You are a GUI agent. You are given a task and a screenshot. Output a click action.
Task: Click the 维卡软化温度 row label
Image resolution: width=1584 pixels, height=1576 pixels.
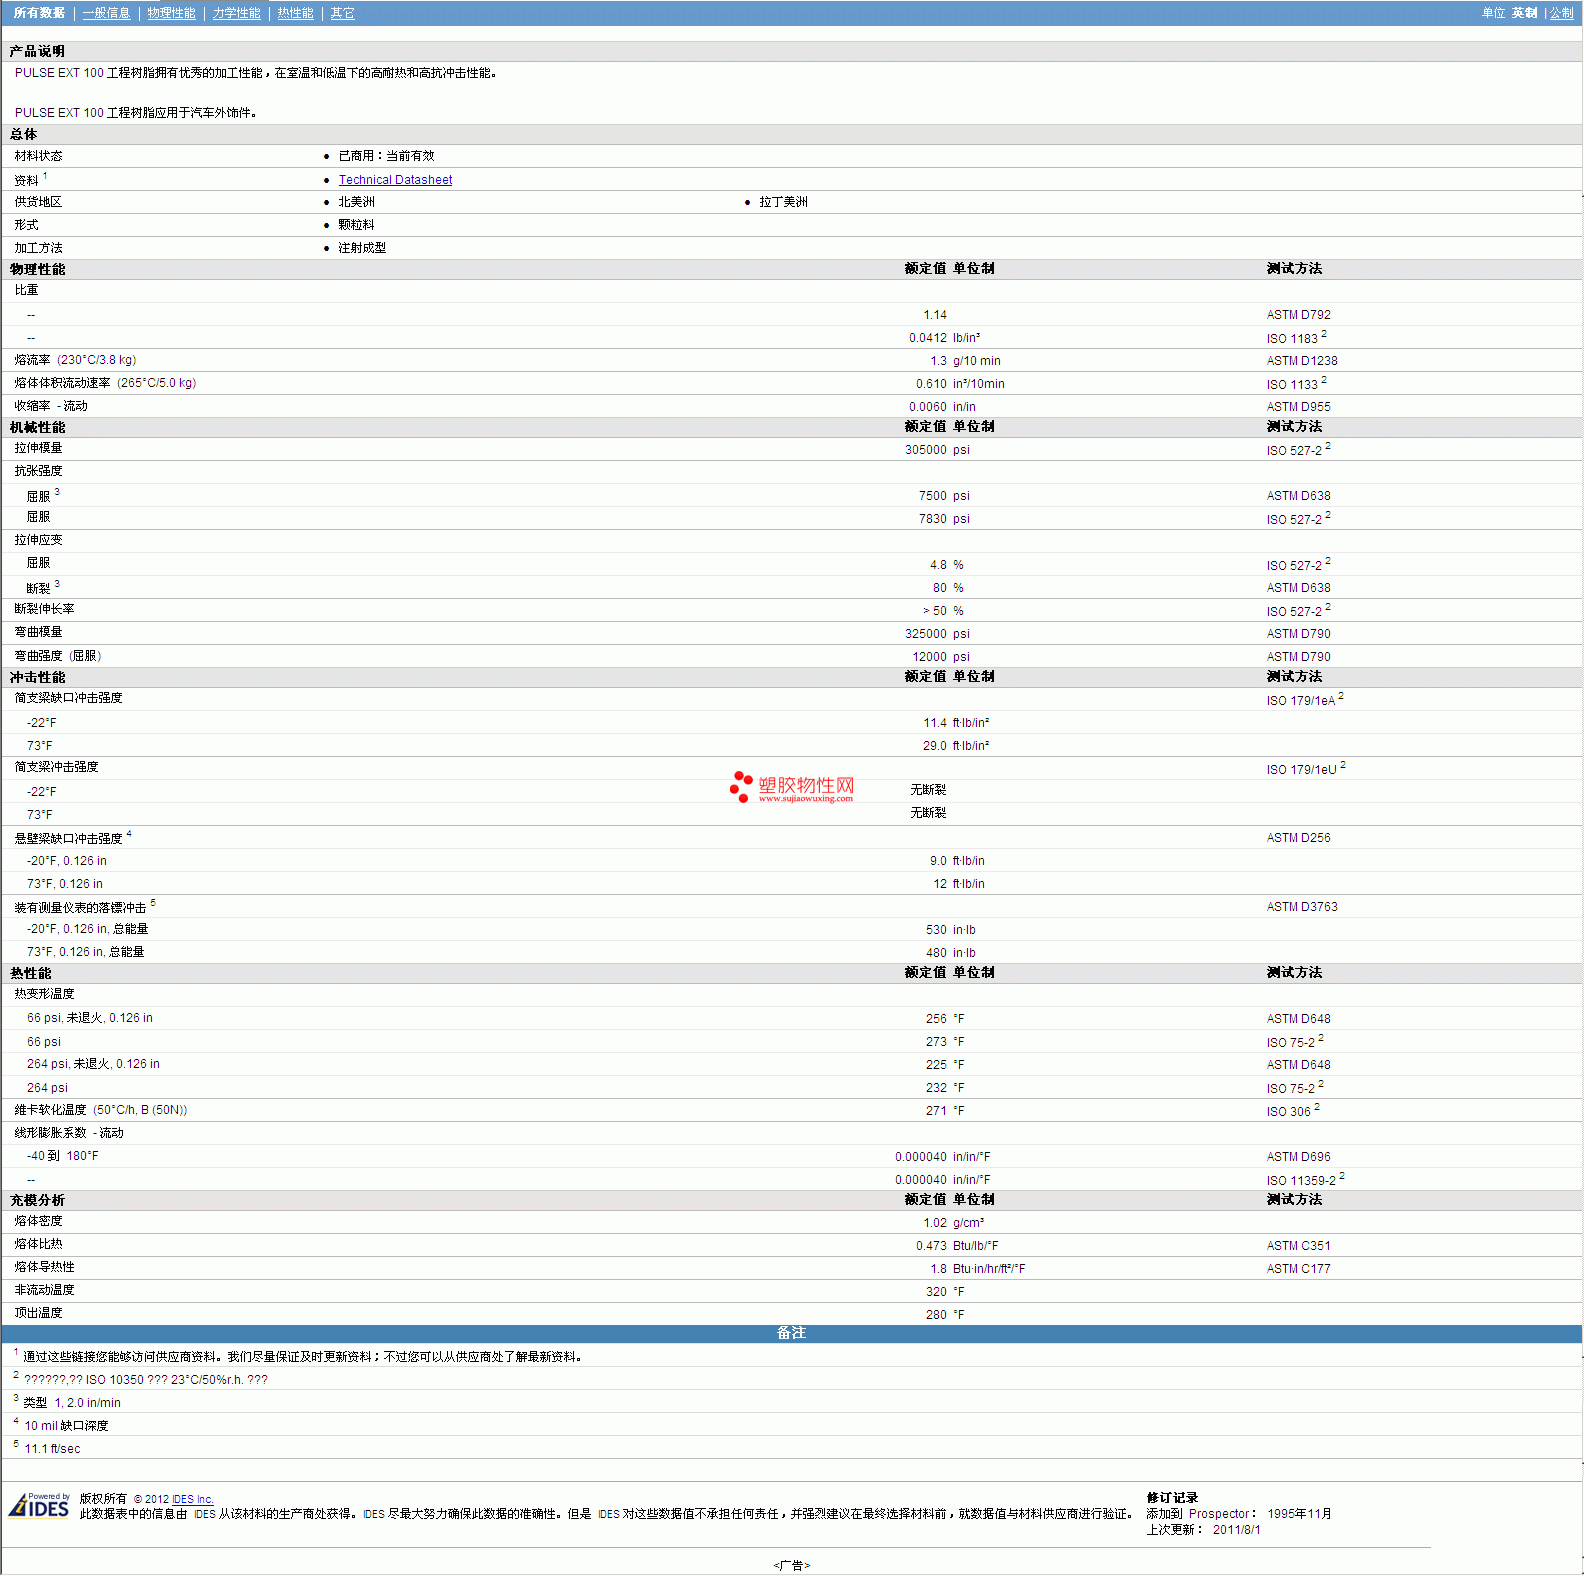coord(100,1110)
